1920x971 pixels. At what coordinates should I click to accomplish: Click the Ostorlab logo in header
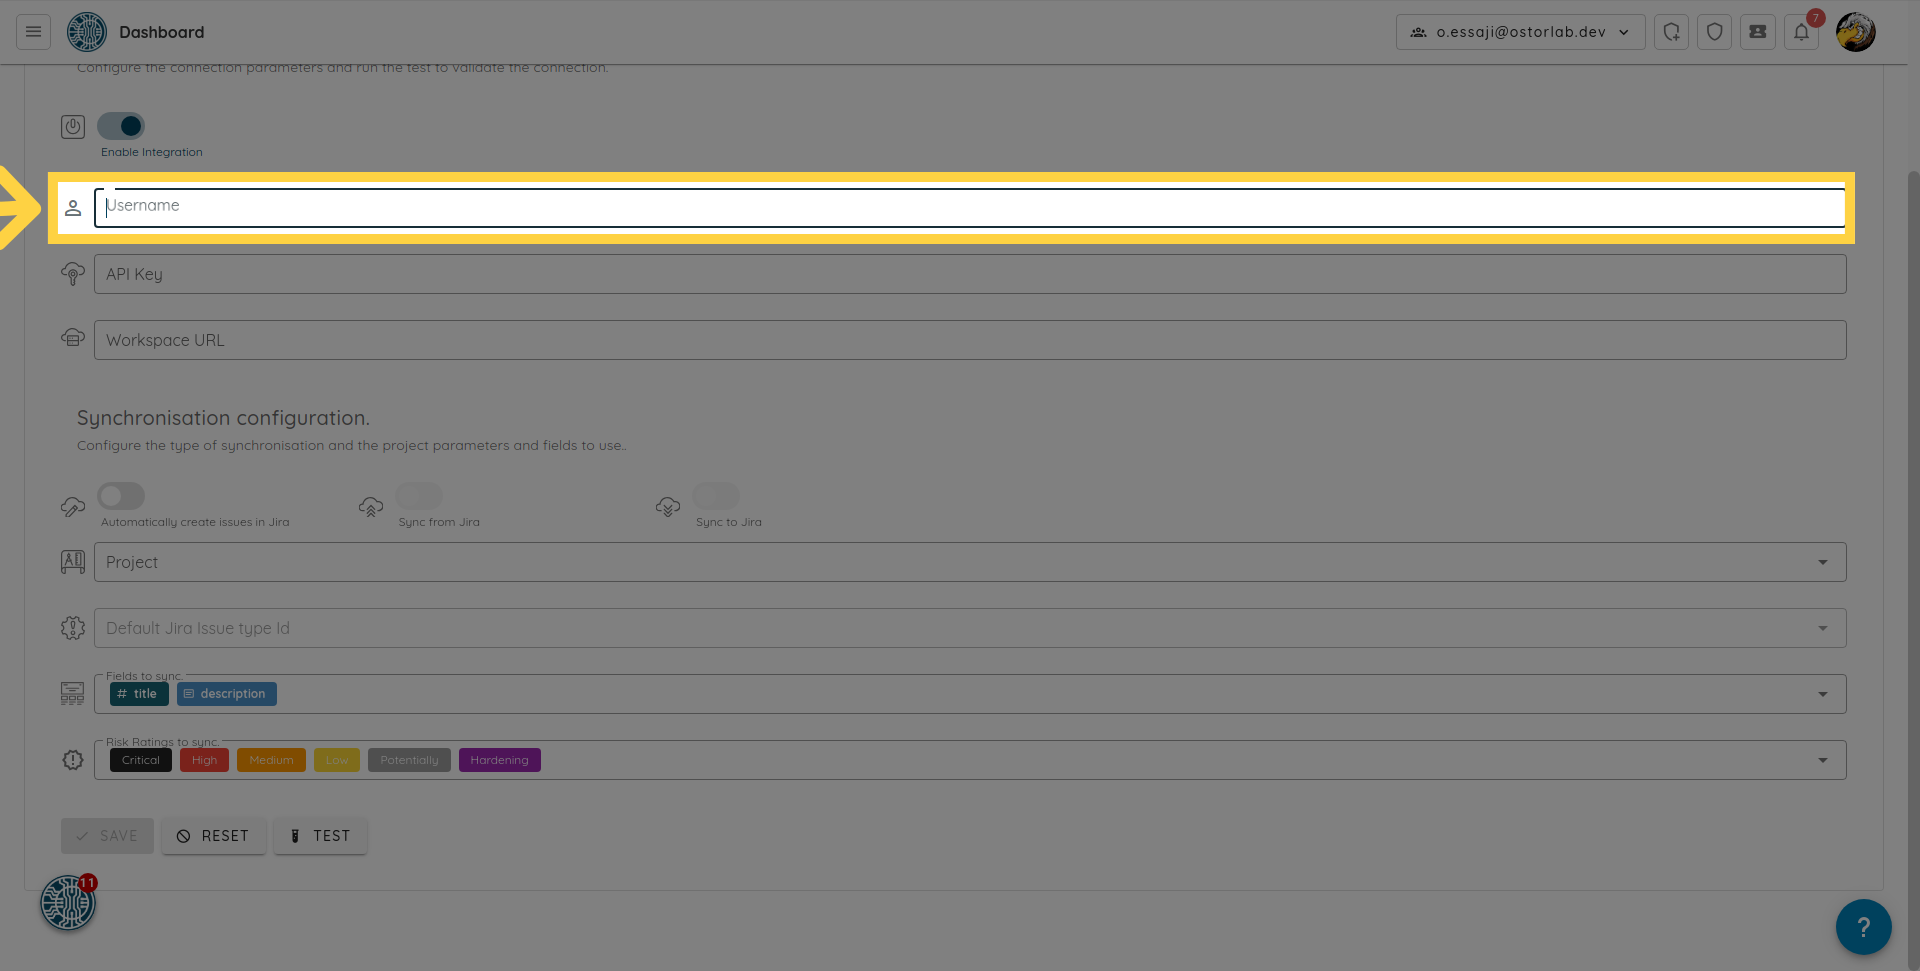point(87,32)
